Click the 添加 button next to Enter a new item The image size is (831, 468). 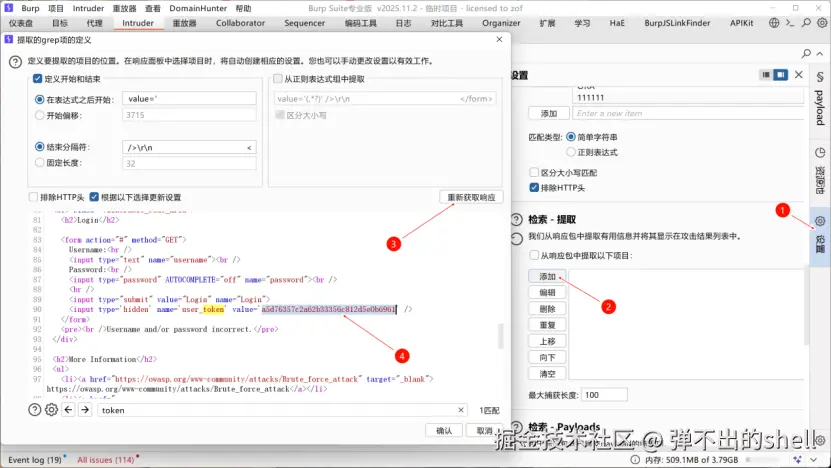pos(549,113)
